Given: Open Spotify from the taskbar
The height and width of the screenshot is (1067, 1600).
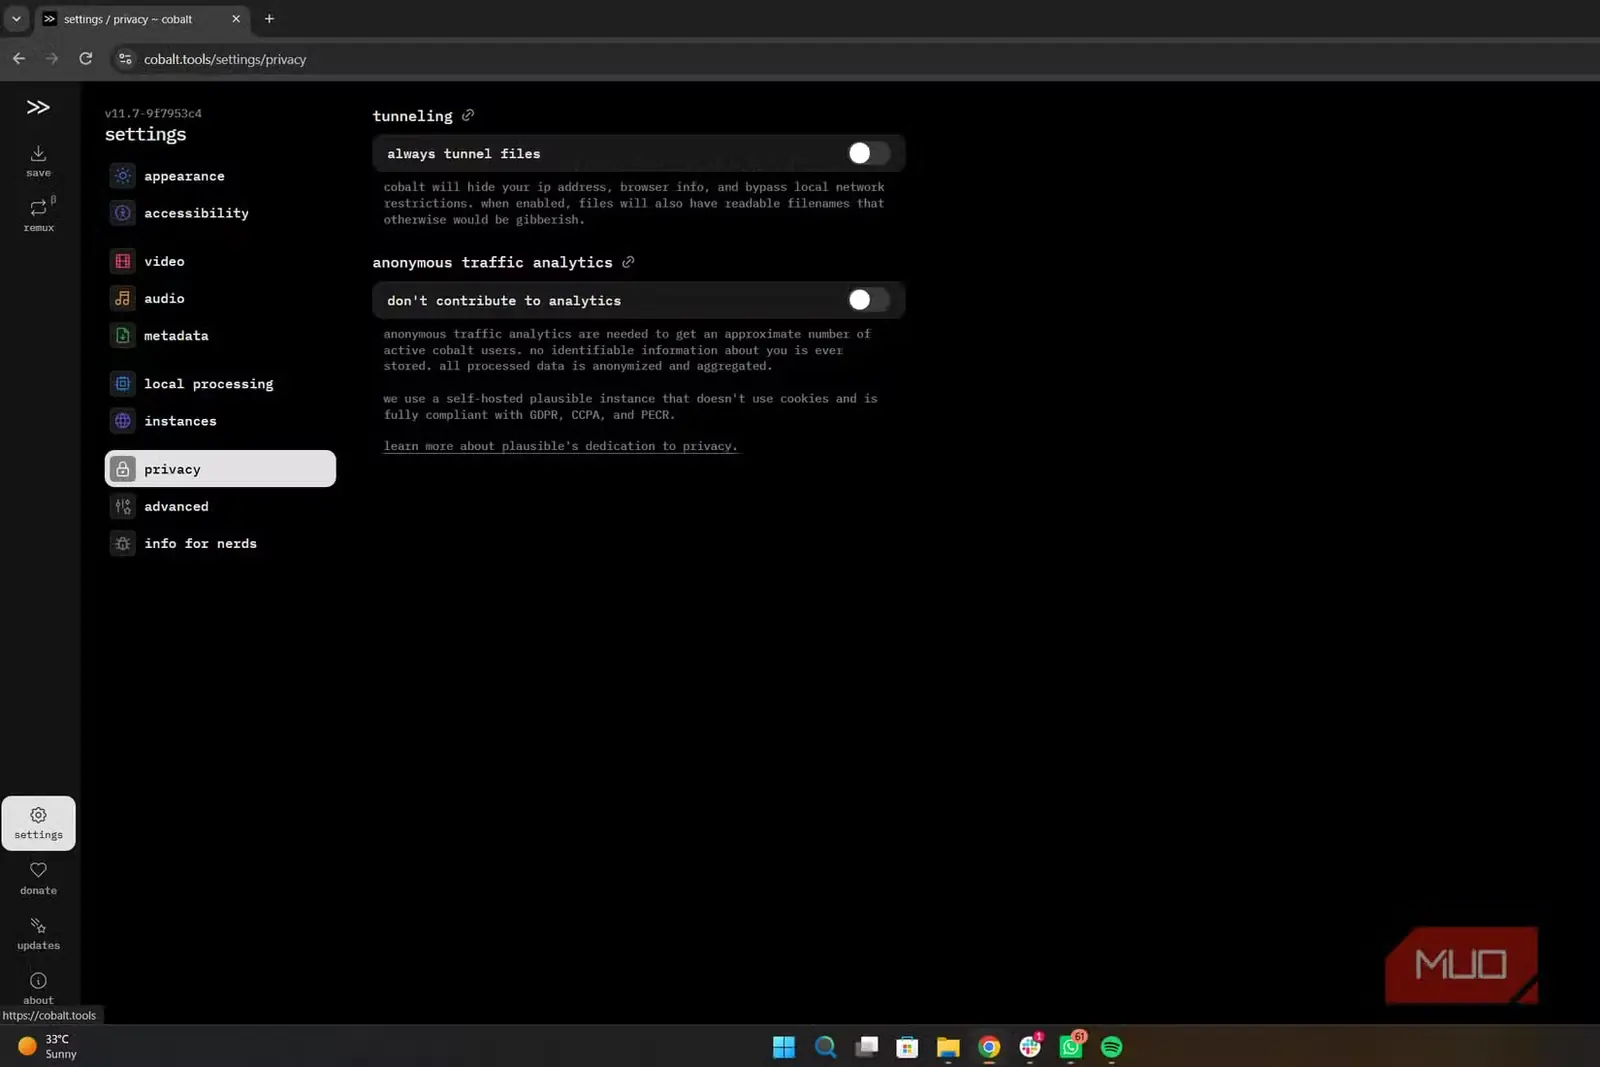Looking at the screenshot, I should click(x=1111, y=1047).
